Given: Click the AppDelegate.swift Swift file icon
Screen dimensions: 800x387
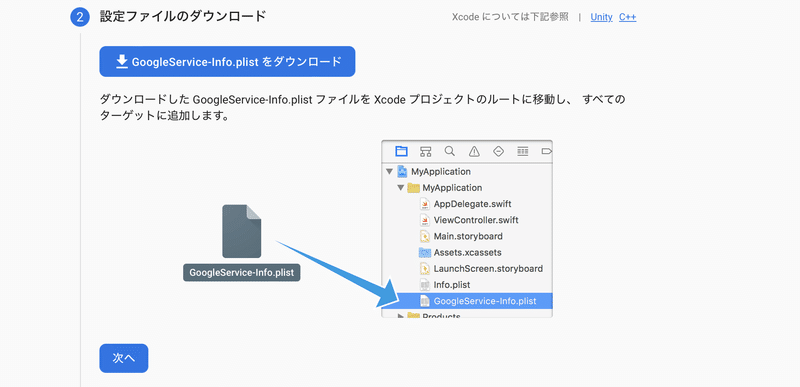Looking at the screenshot, I should point(424,204).
